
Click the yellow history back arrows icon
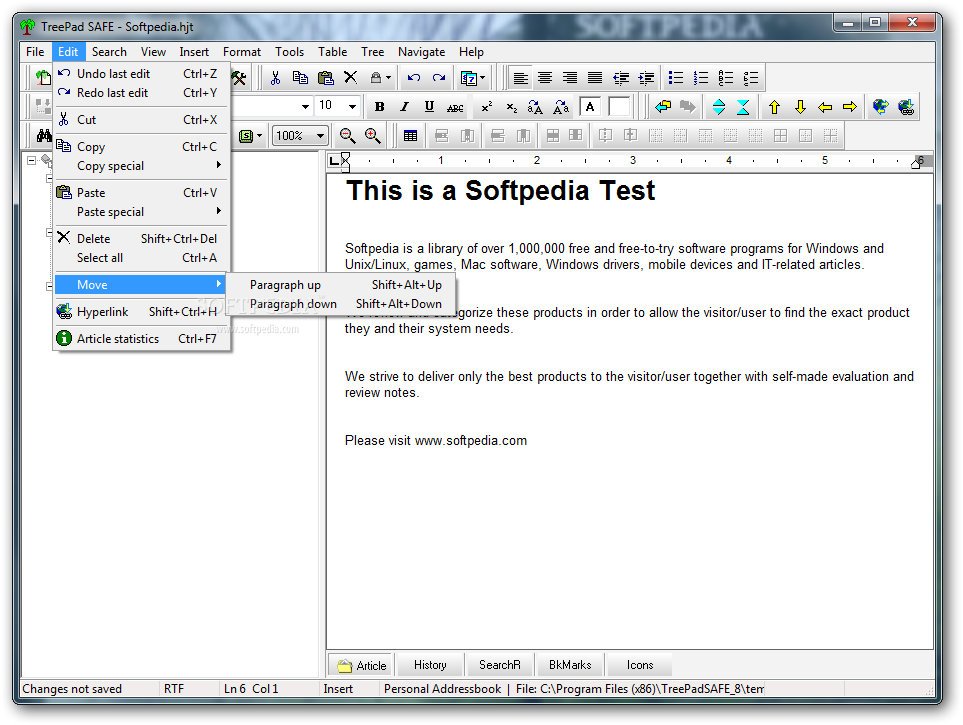[663, 108]
